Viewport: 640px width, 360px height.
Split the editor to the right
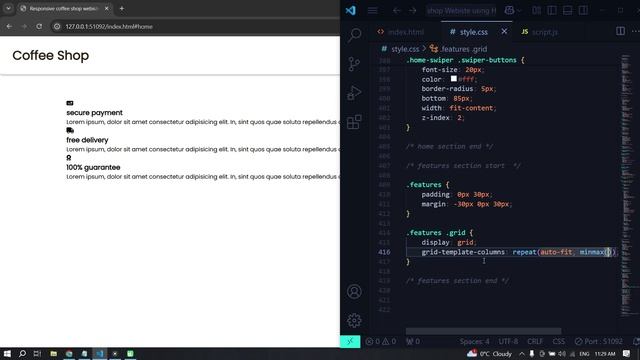(620, 31)
